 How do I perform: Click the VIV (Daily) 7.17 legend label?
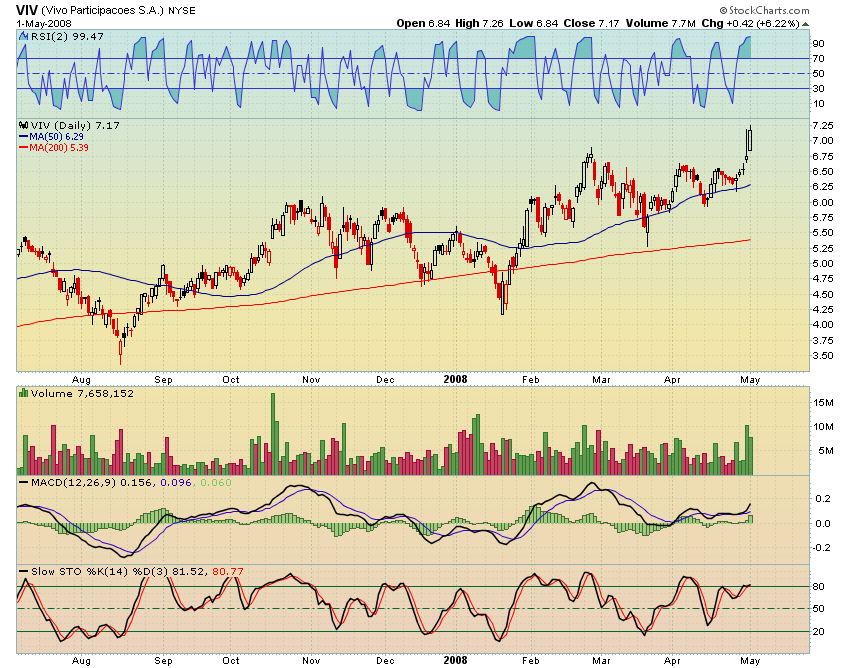pos(75,125)
